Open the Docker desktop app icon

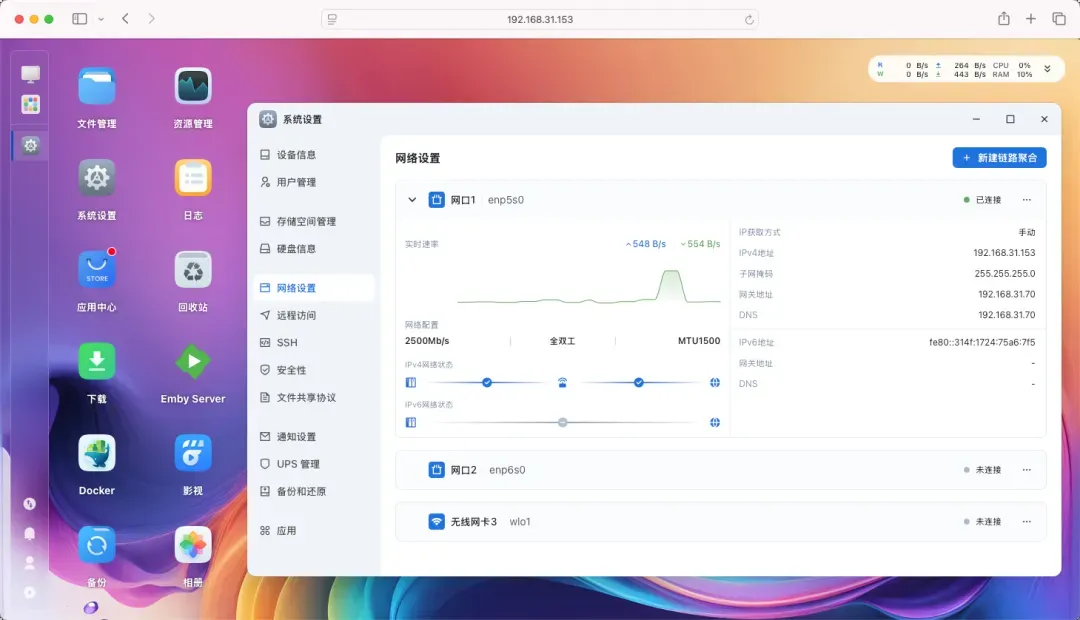click(97, 454)
